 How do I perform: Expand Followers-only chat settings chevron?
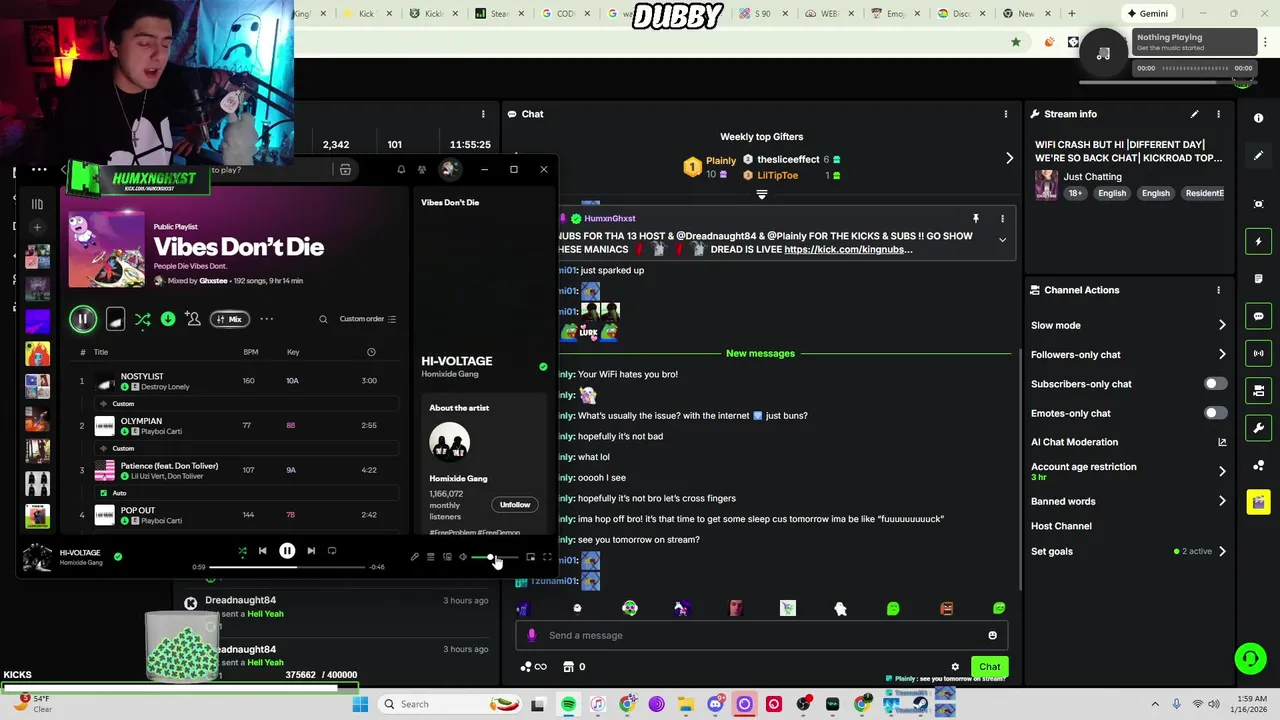[x=1222, y=354]
